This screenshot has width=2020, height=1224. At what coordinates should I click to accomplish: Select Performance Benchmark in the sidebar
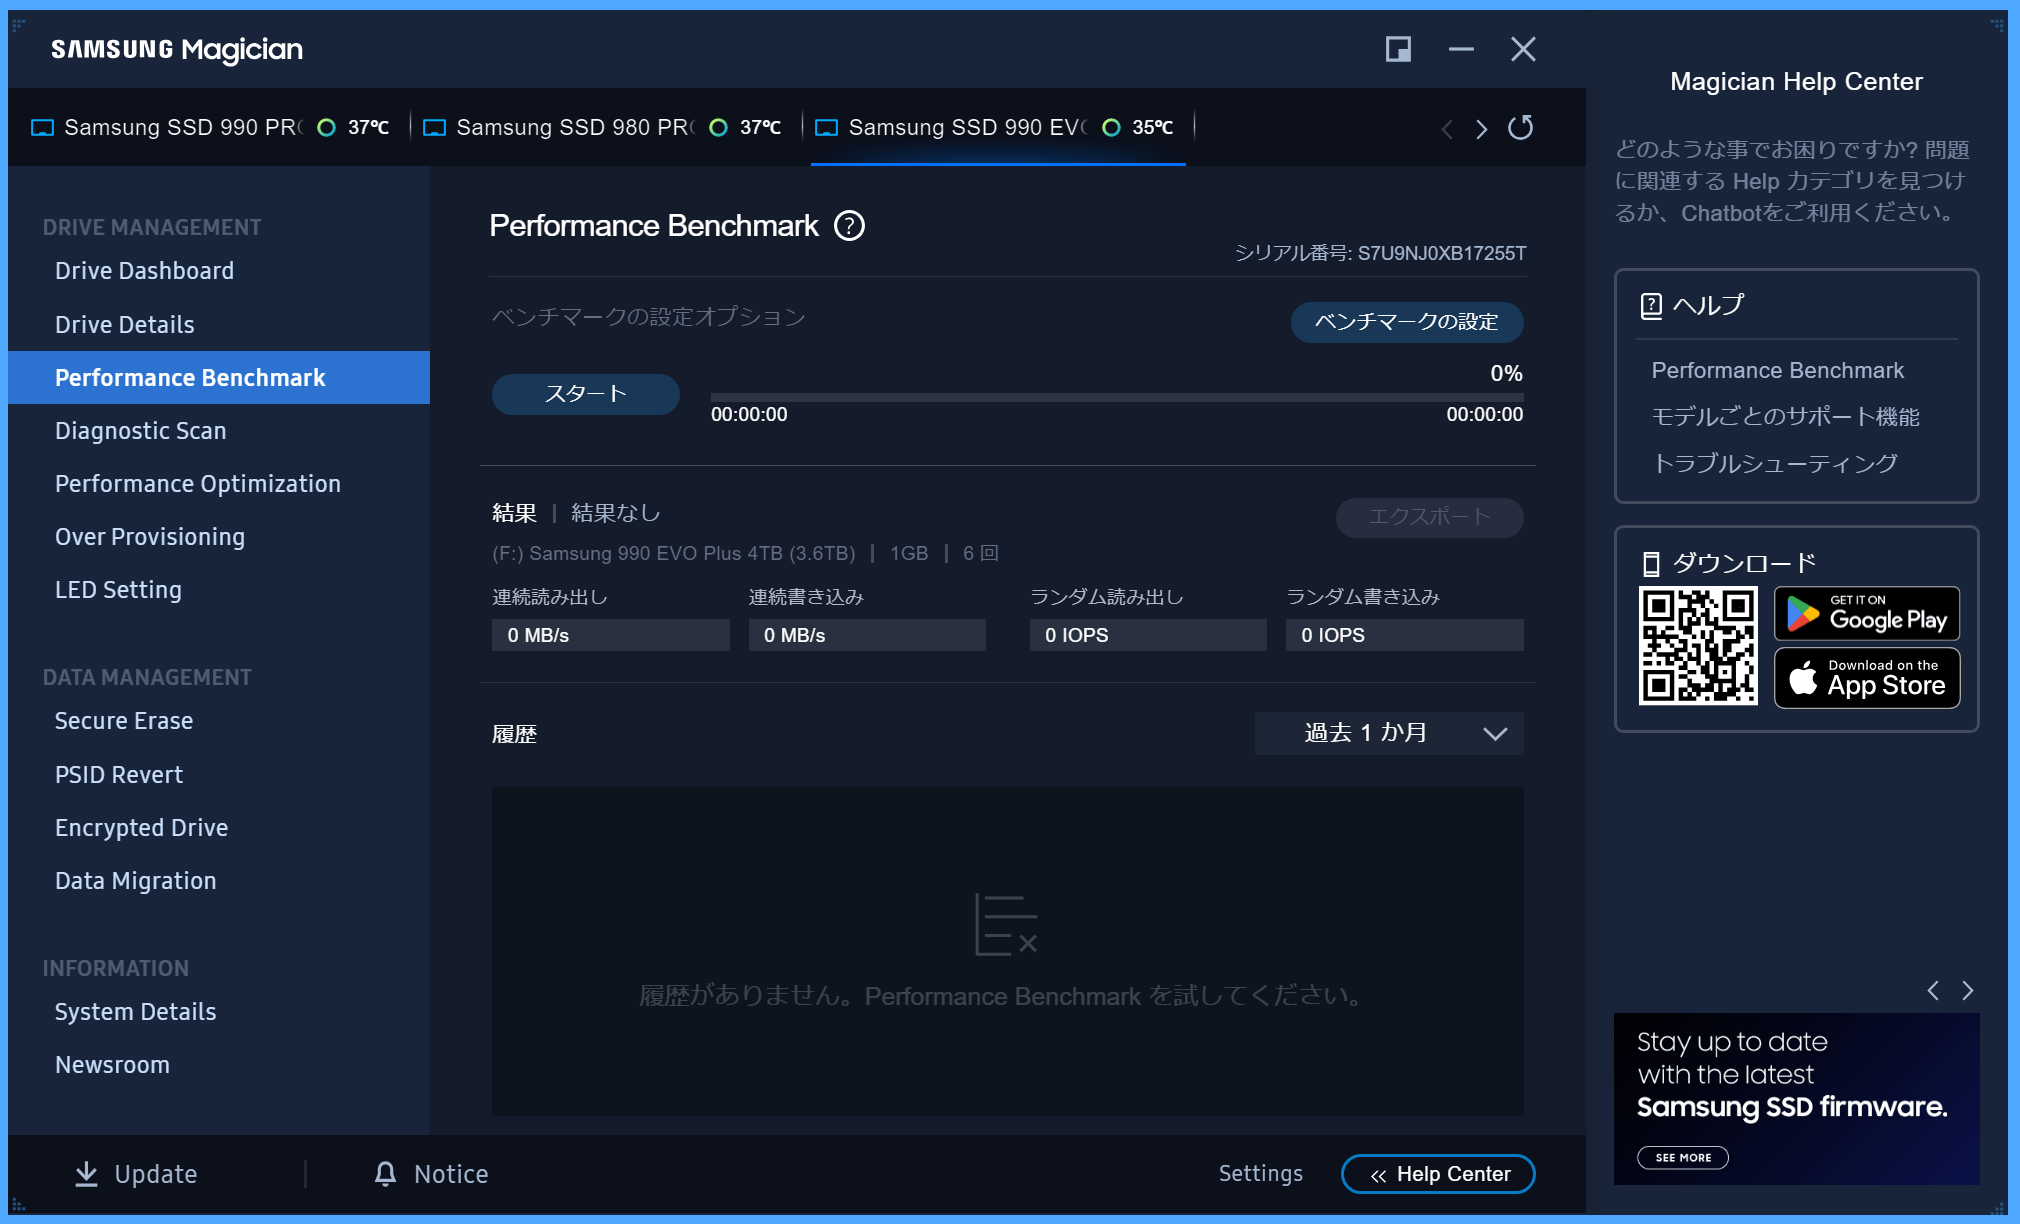pyautogui.click(x=219, y=378)
